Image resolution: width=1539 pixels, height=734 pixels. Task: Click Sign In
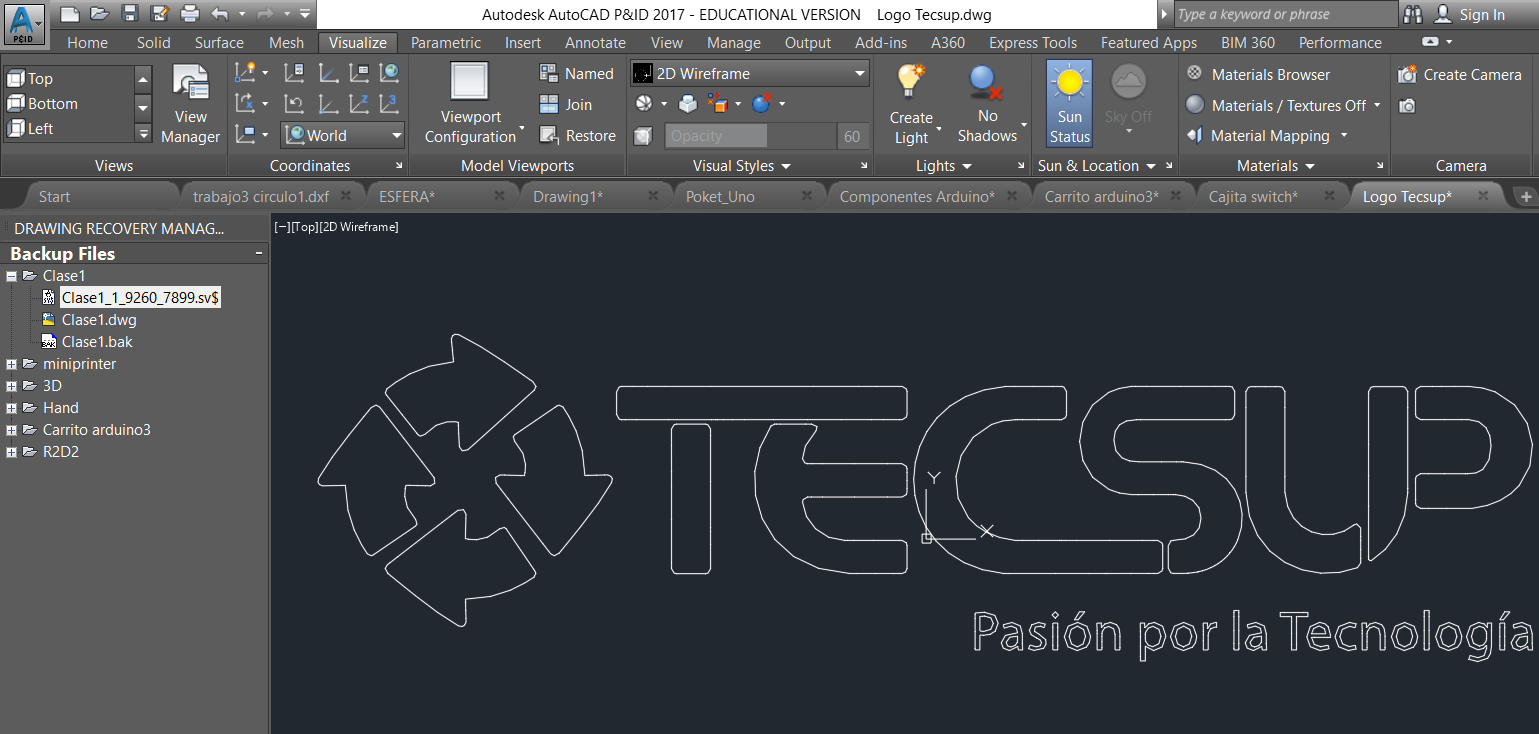[x=1470, y=14]
